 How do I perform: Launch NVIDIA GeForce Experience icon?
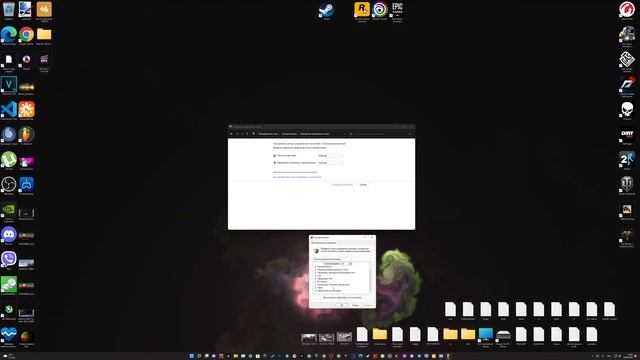(9, 210)
